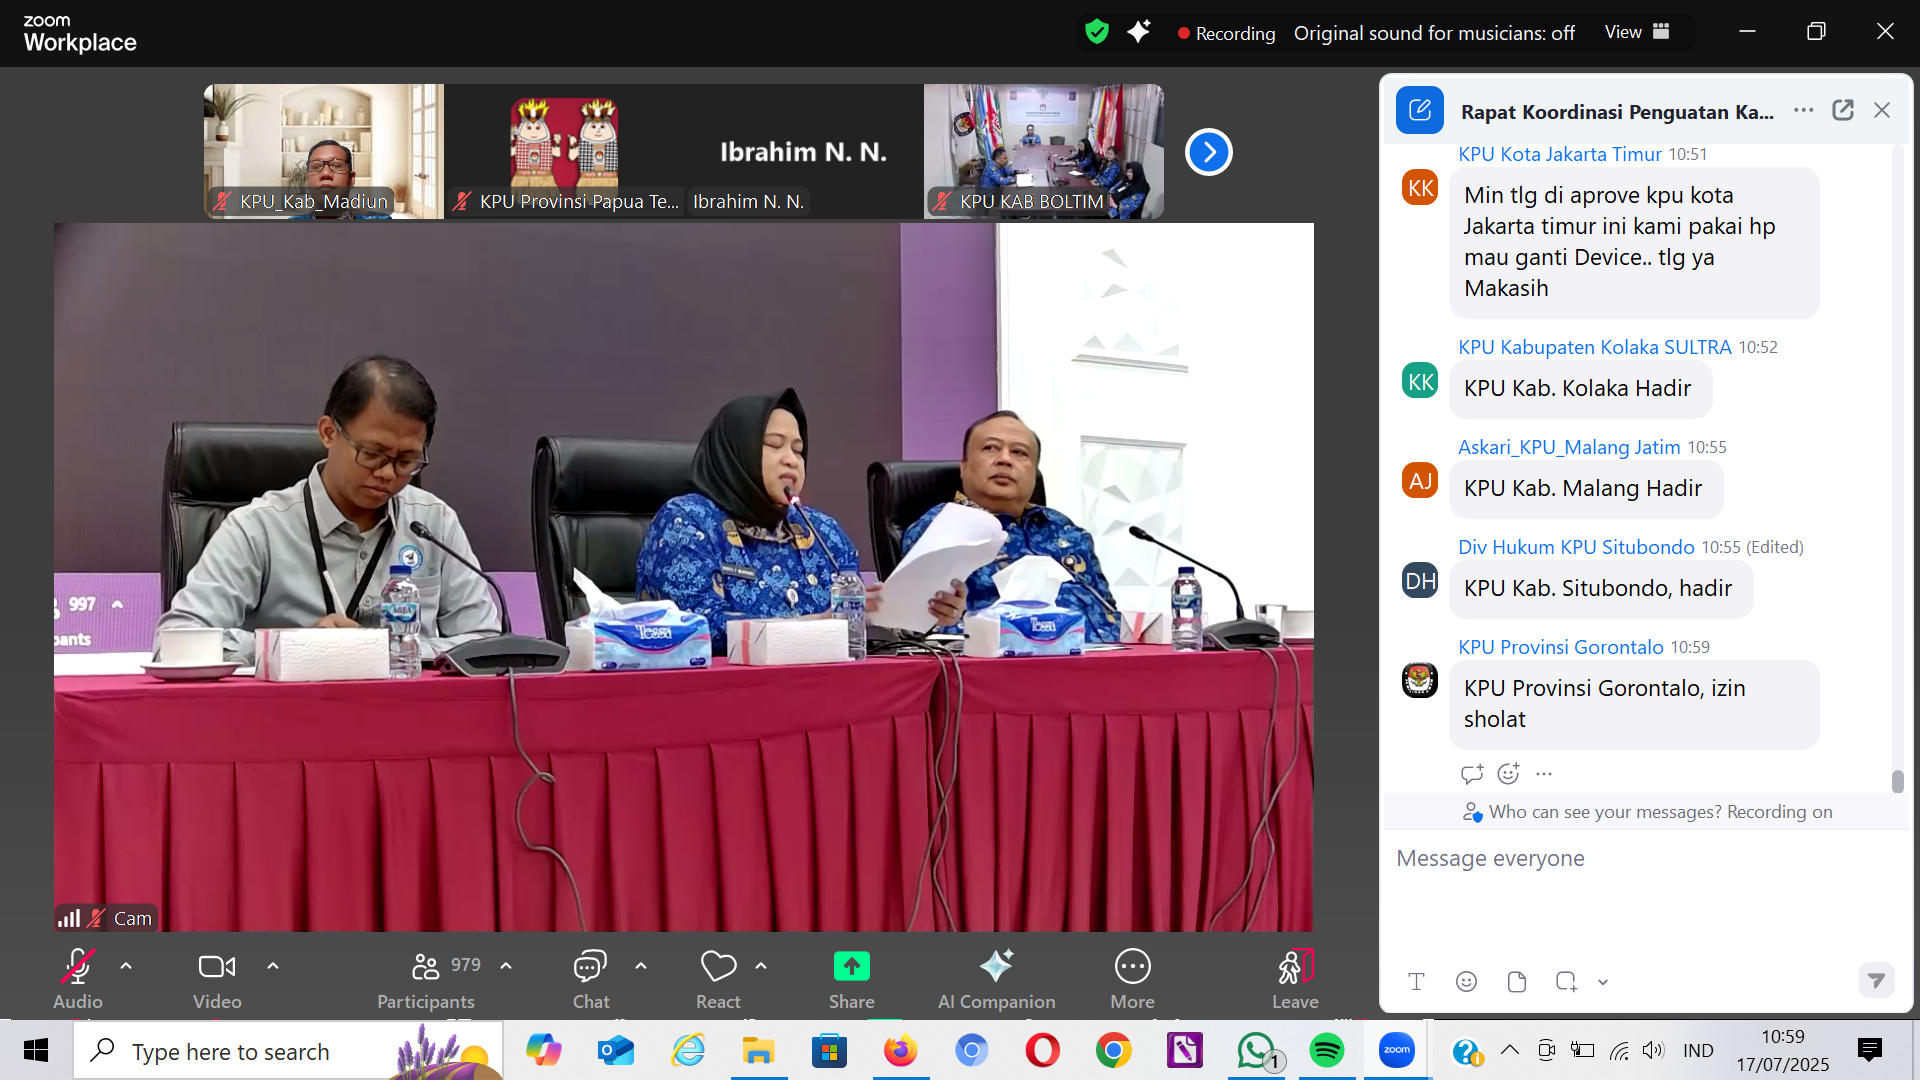Open the participants options arrow
The height and width of the screenshot is (1080, 1920).
506,966
